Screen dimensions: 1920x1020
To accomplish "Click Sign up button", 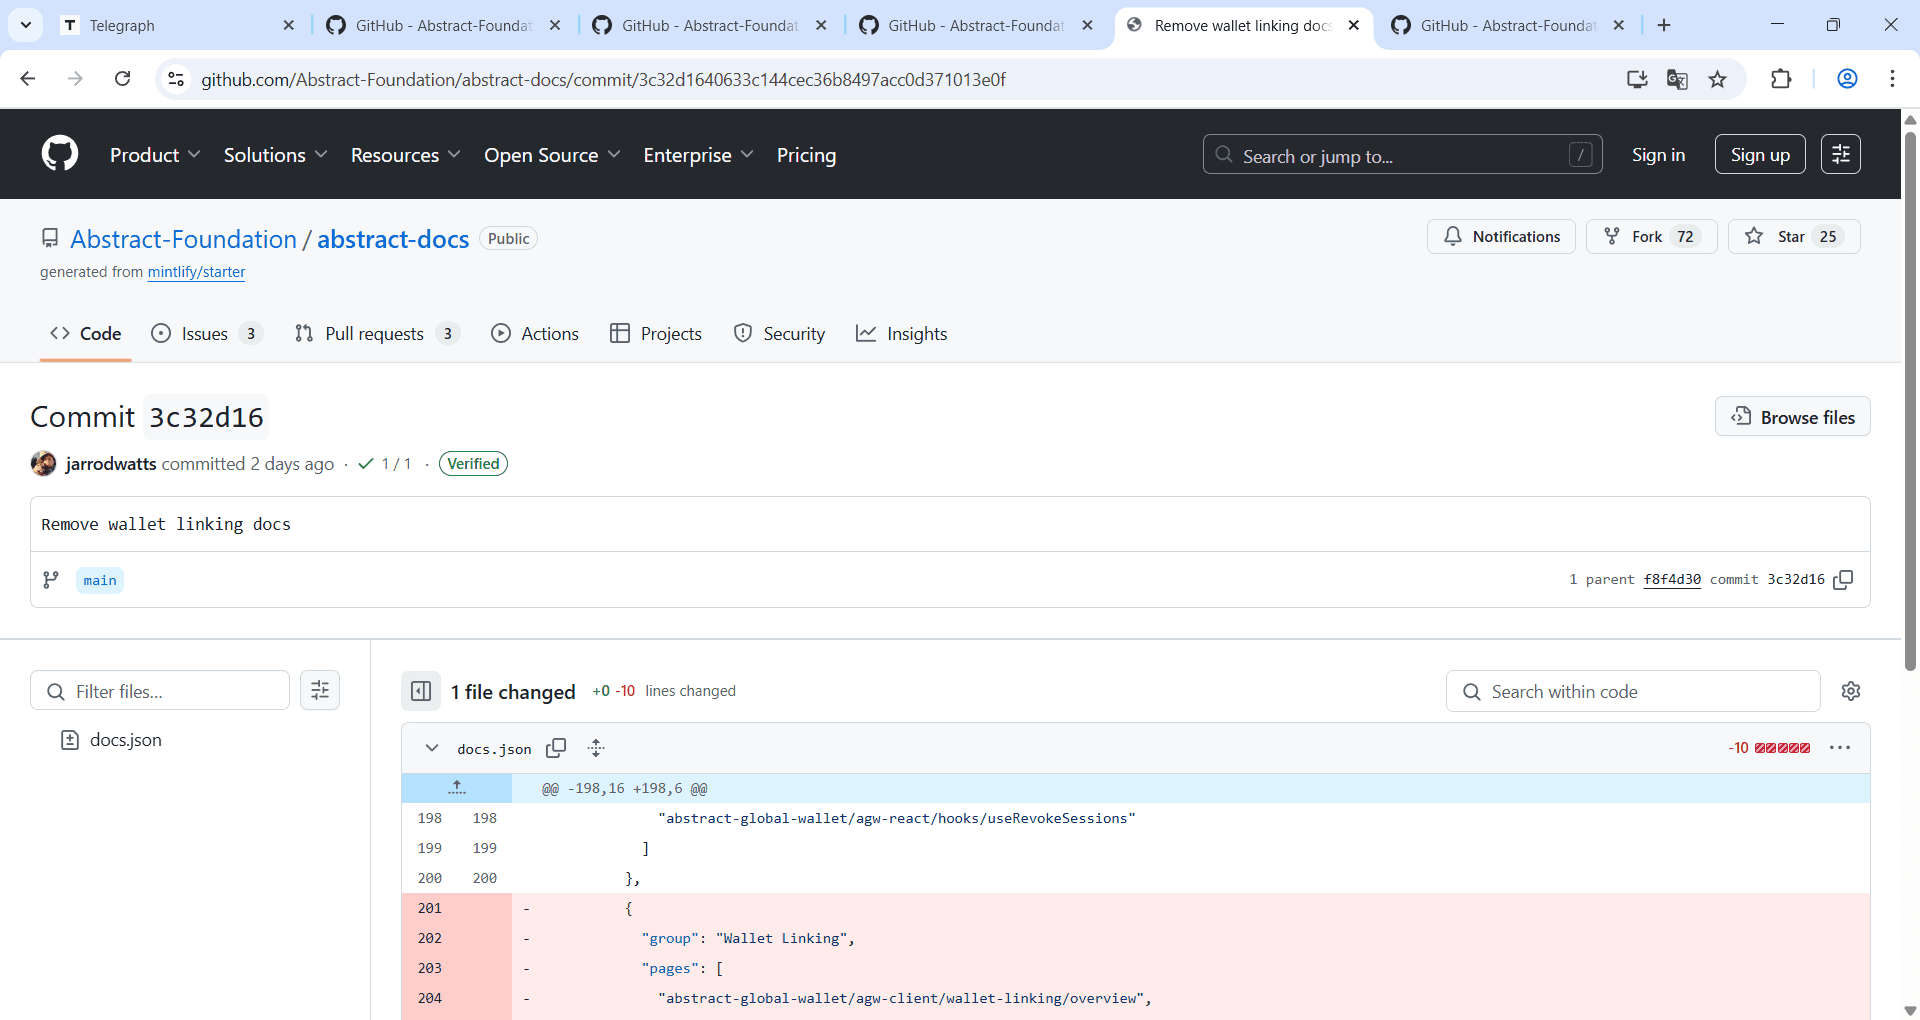I will [1760, 154].
